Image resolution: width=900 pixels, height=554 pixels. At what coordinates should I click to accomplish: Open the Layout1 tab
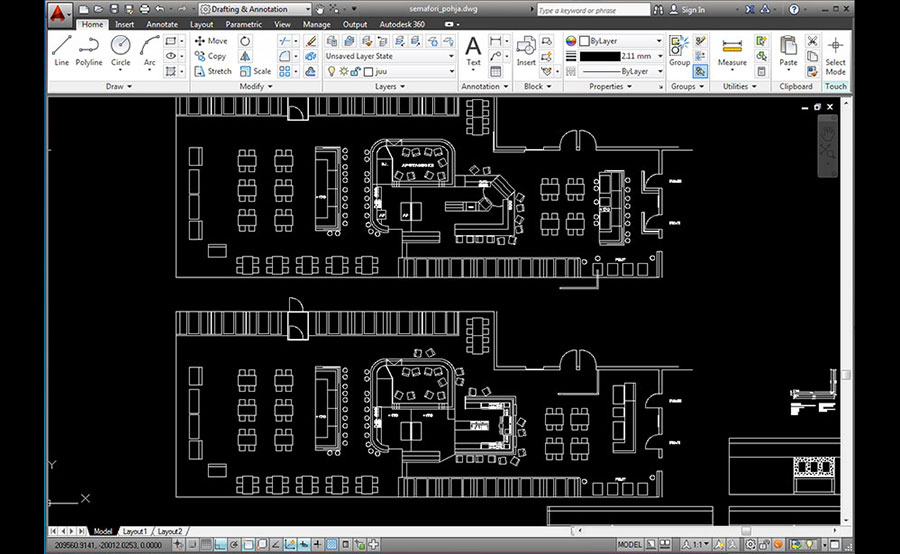pyautogui.click(x=136, y=531)
